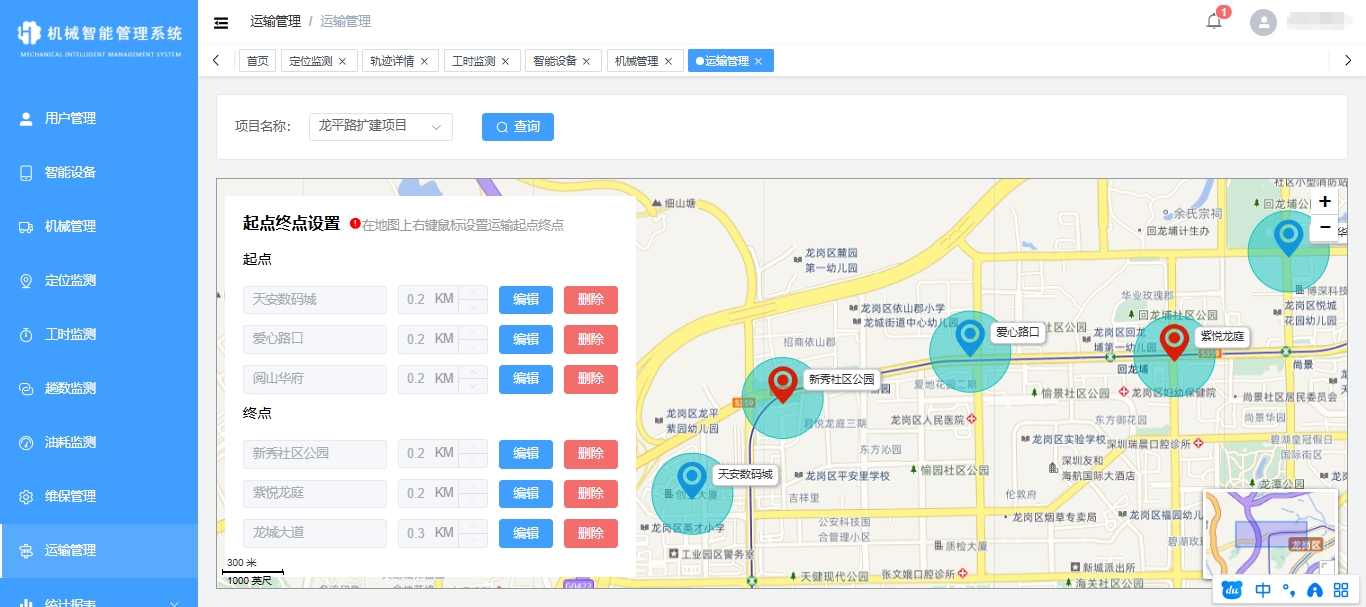The image size is (1366, 607).
Task: Click the 天安数码城 name input field
Action: click(x=315, y=300)
